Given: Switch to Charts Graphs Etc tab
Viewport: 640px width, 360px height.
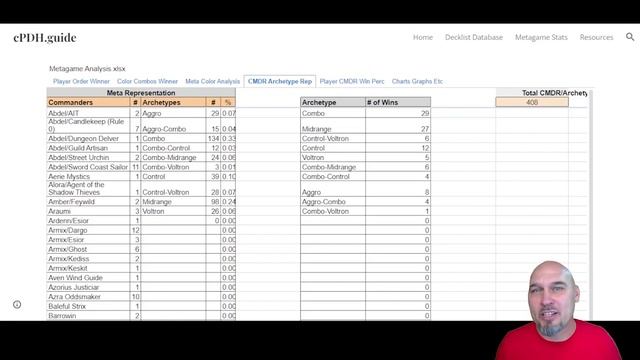Looking at the screenshot, I should click(x=417, y=81).
